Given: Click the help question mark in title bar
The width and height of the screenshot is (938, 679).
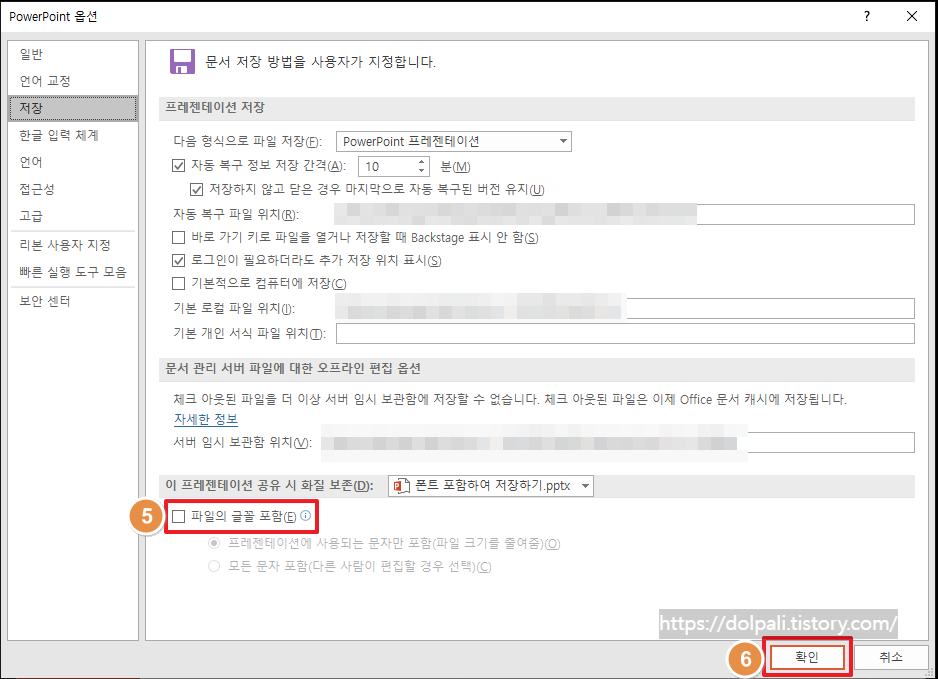Looking at the screenshot, I should [x=867, y=16].
